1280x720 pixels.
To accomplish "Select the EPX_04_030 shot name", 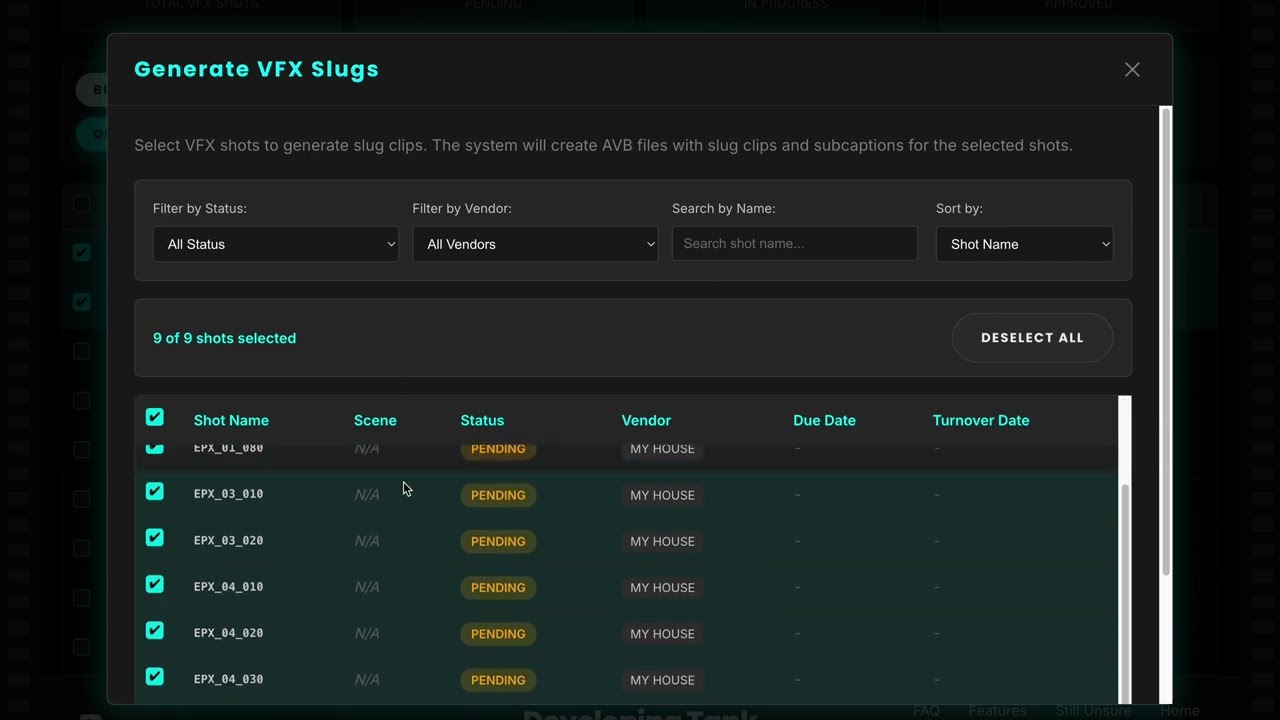I will [x=228, y=679].
